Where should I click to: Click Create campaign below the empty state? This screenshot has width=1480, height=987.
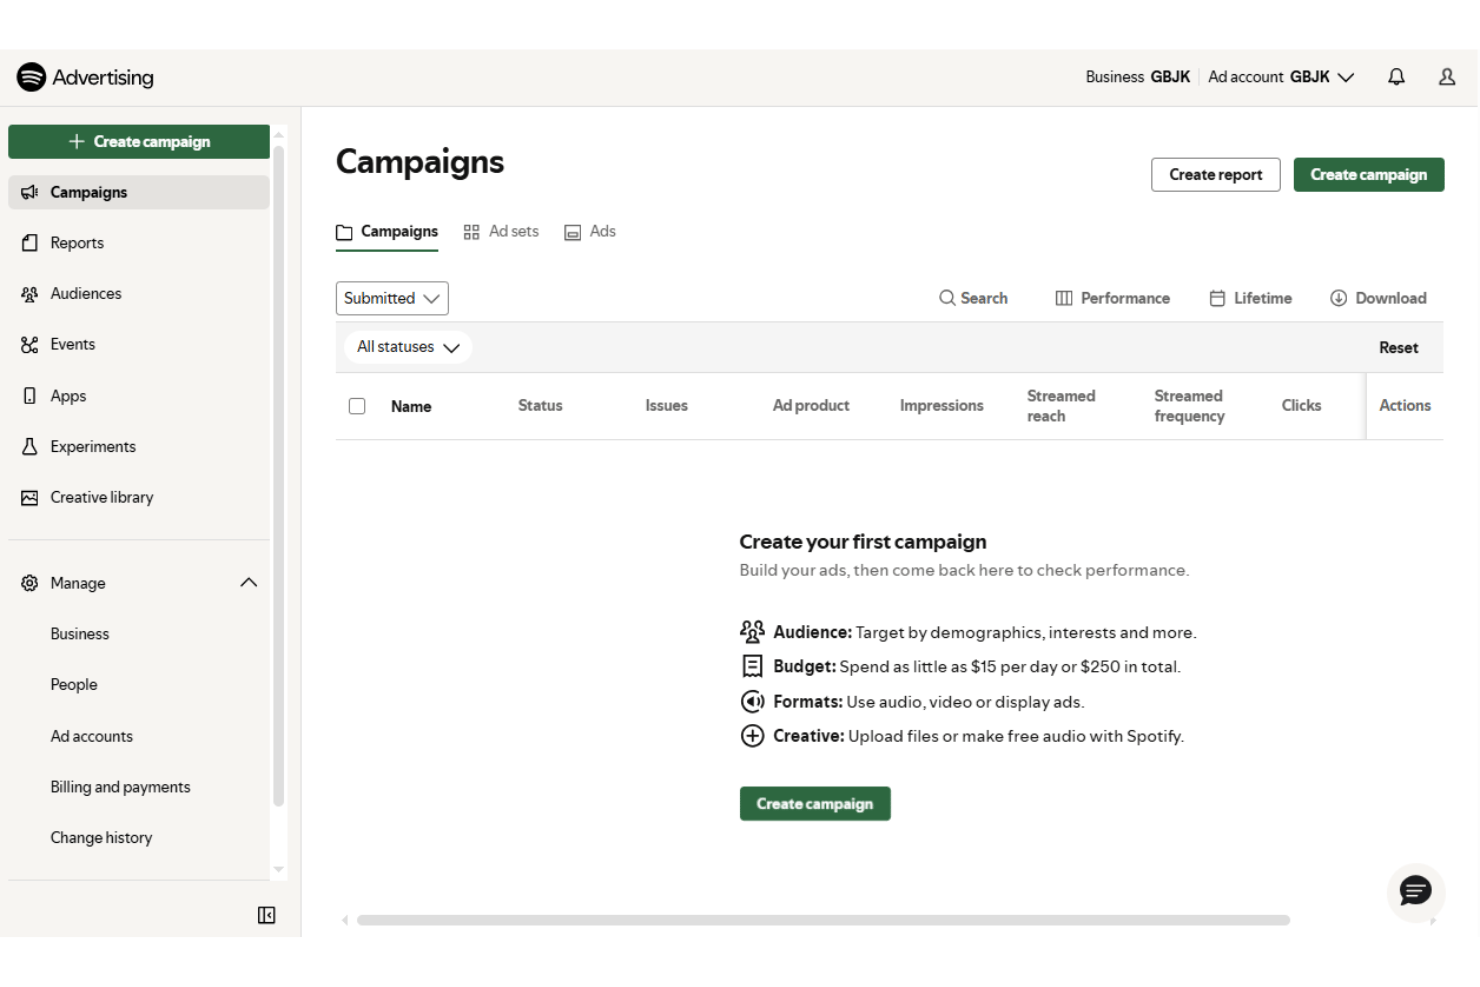point(815,804)
